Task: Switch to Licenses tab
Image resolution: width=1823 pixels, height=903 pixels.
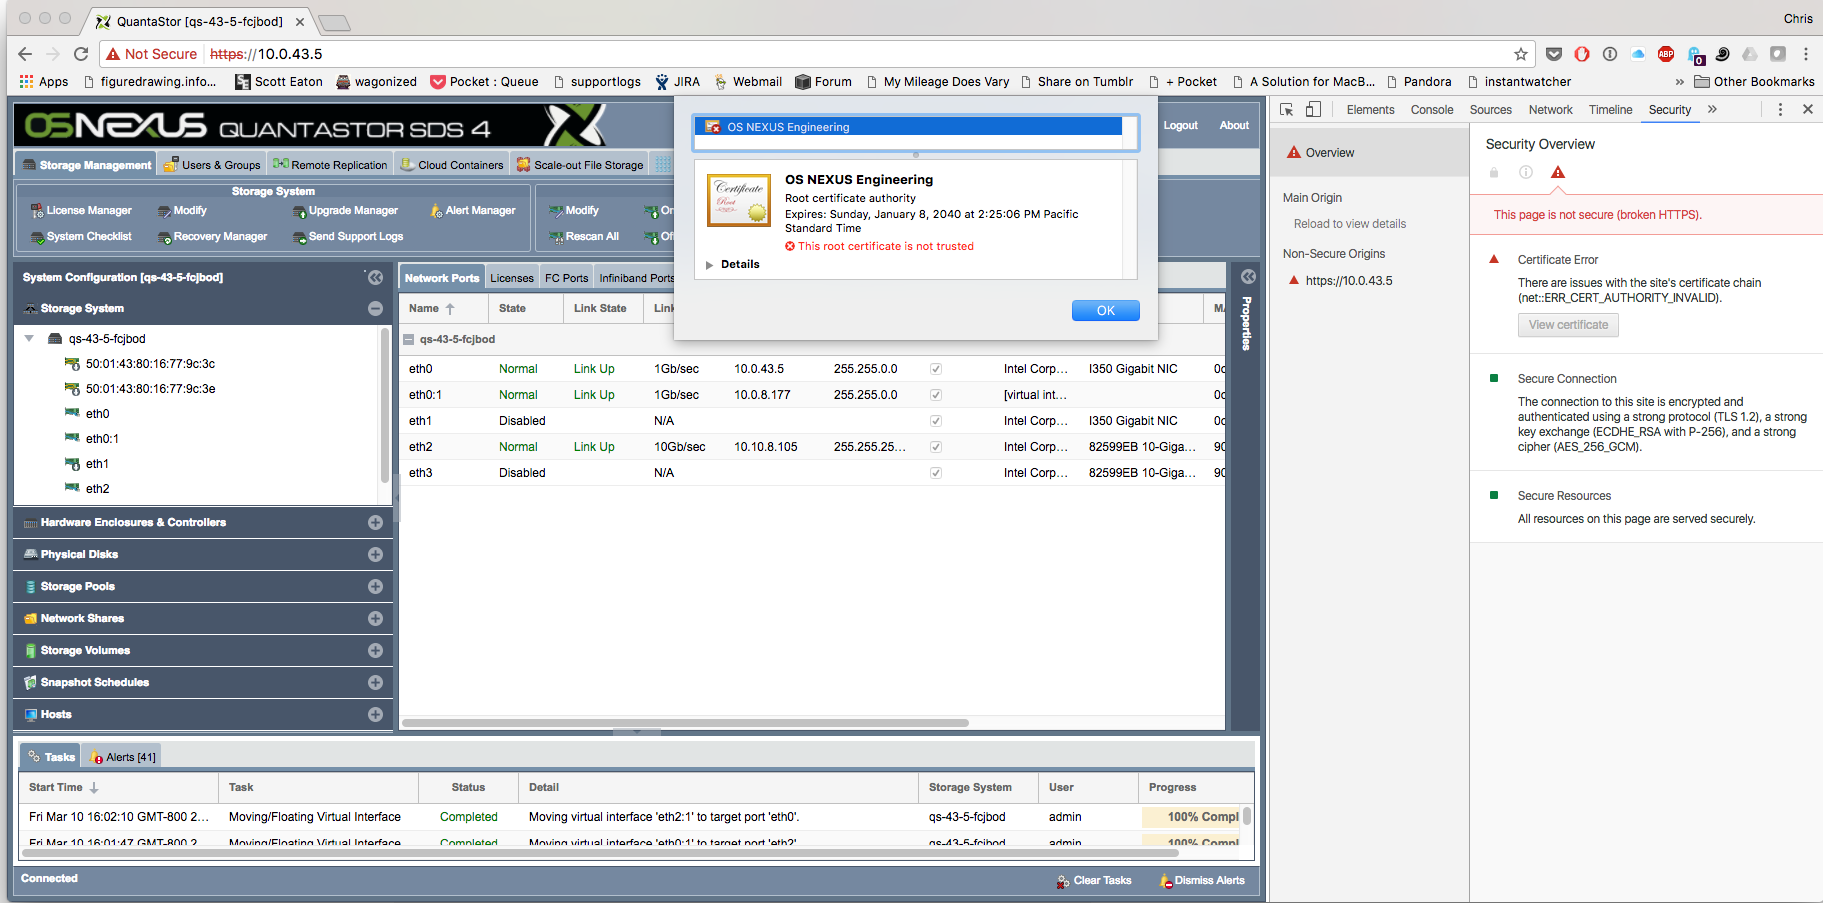Action: pyautogui.click(x=512, y=278)
